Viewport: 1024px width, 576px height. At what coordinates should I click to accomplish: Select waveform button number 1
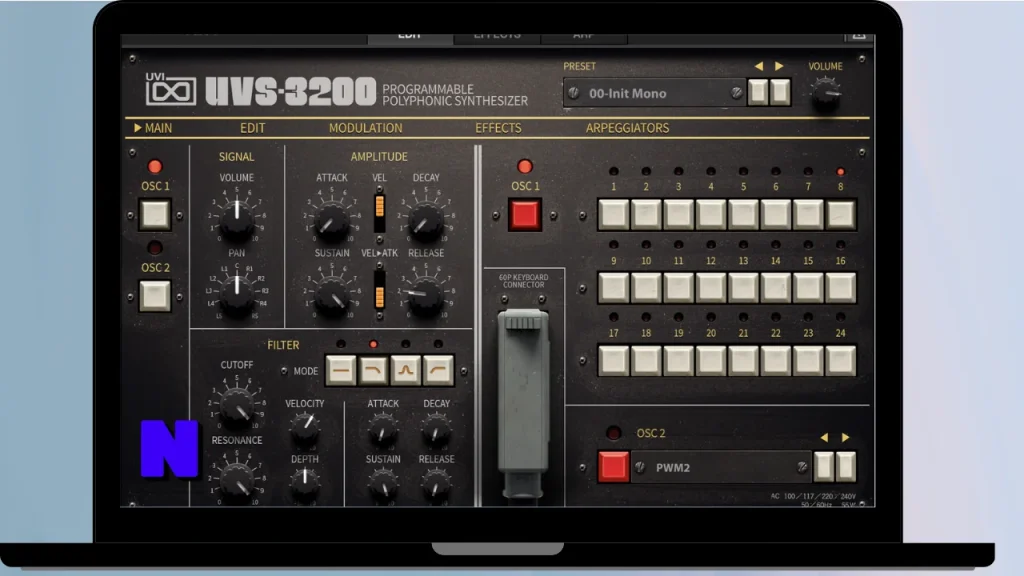[x=614, y=214]
